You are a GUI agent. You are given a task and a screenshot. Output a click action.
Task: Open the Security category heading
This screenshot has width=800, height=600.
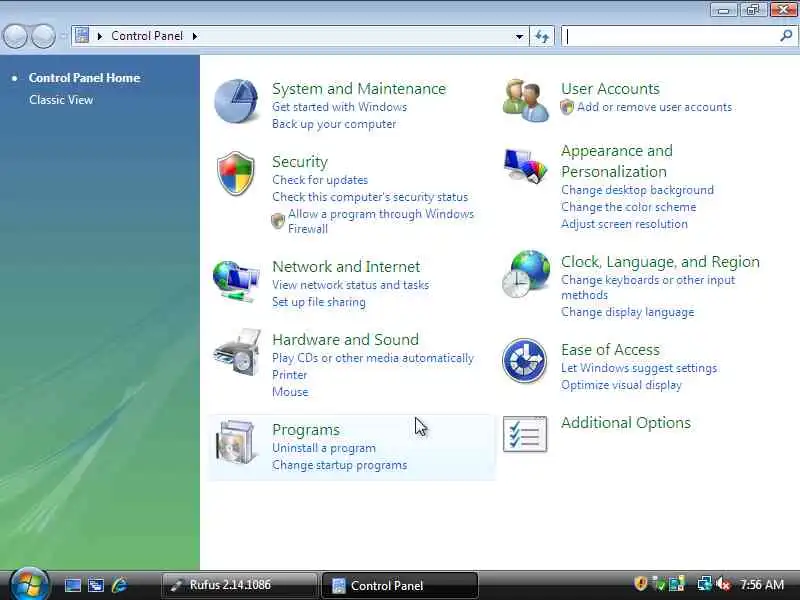coord(300,162)
